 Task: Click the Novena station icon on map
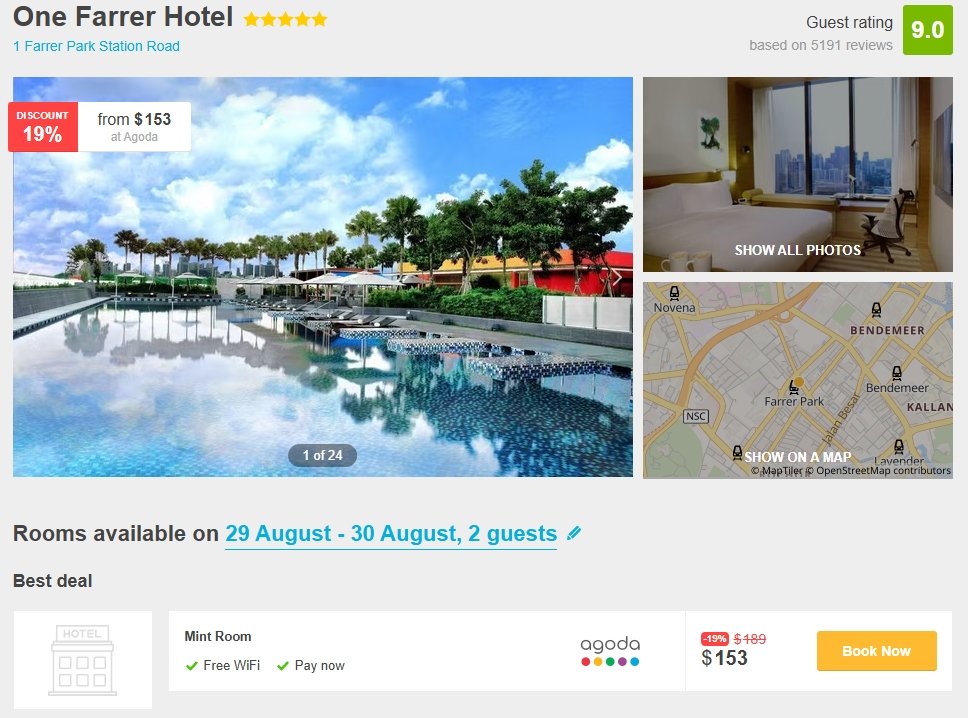point(674,293)
